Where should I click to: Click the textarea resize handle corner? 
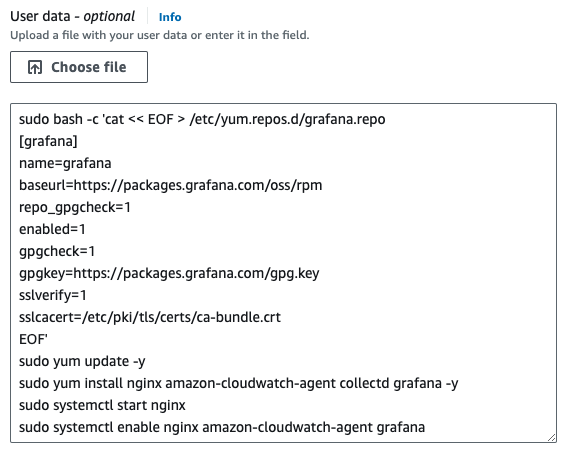click(x=551, y=438)
